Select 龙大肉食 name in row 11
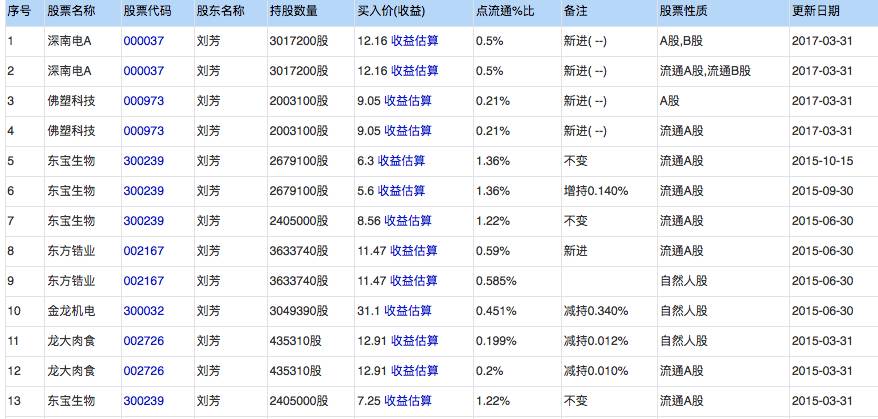 (71, 341)
